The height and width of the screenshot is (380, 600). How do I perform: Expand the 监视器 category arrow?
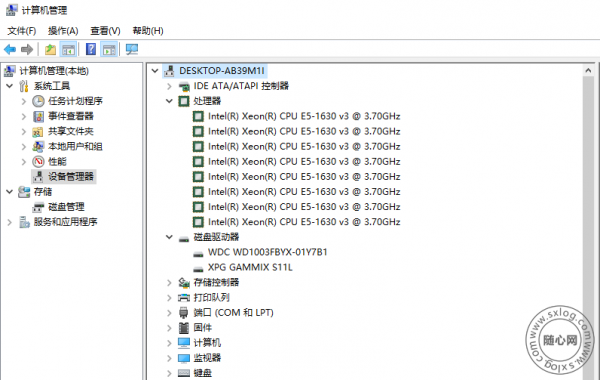tap(169, 358)
